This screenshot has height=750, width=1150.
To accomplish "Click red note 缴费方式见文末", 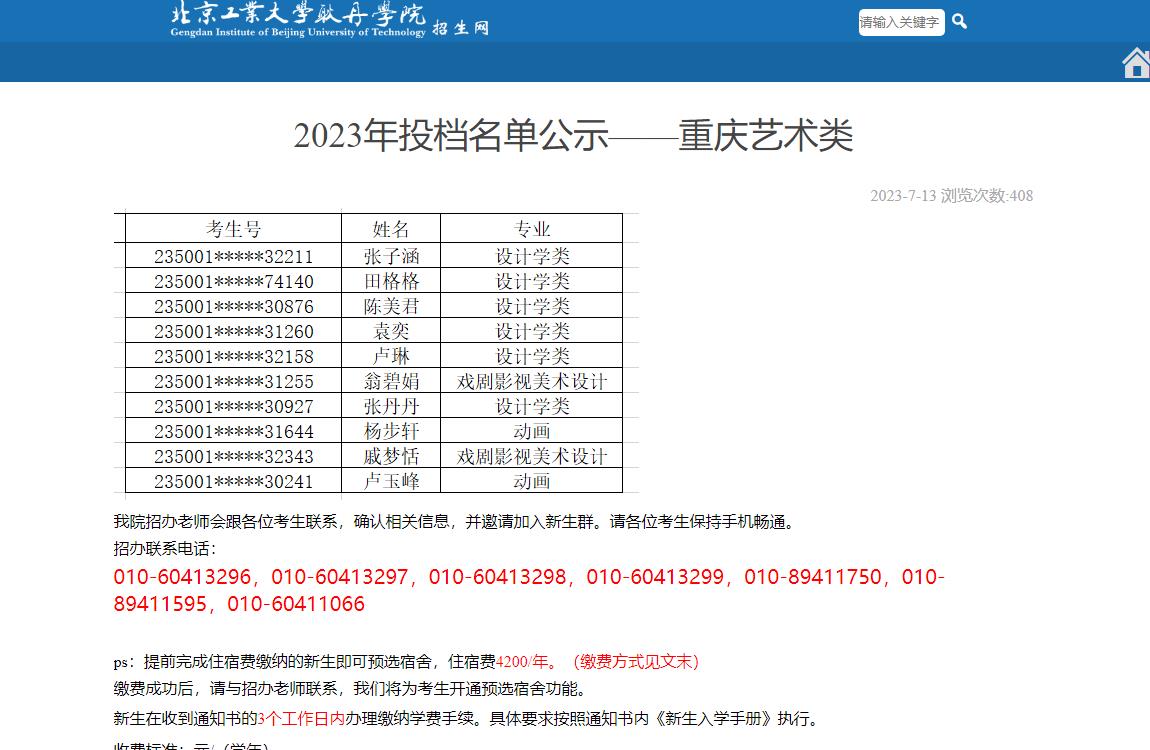I will (635, 662).
